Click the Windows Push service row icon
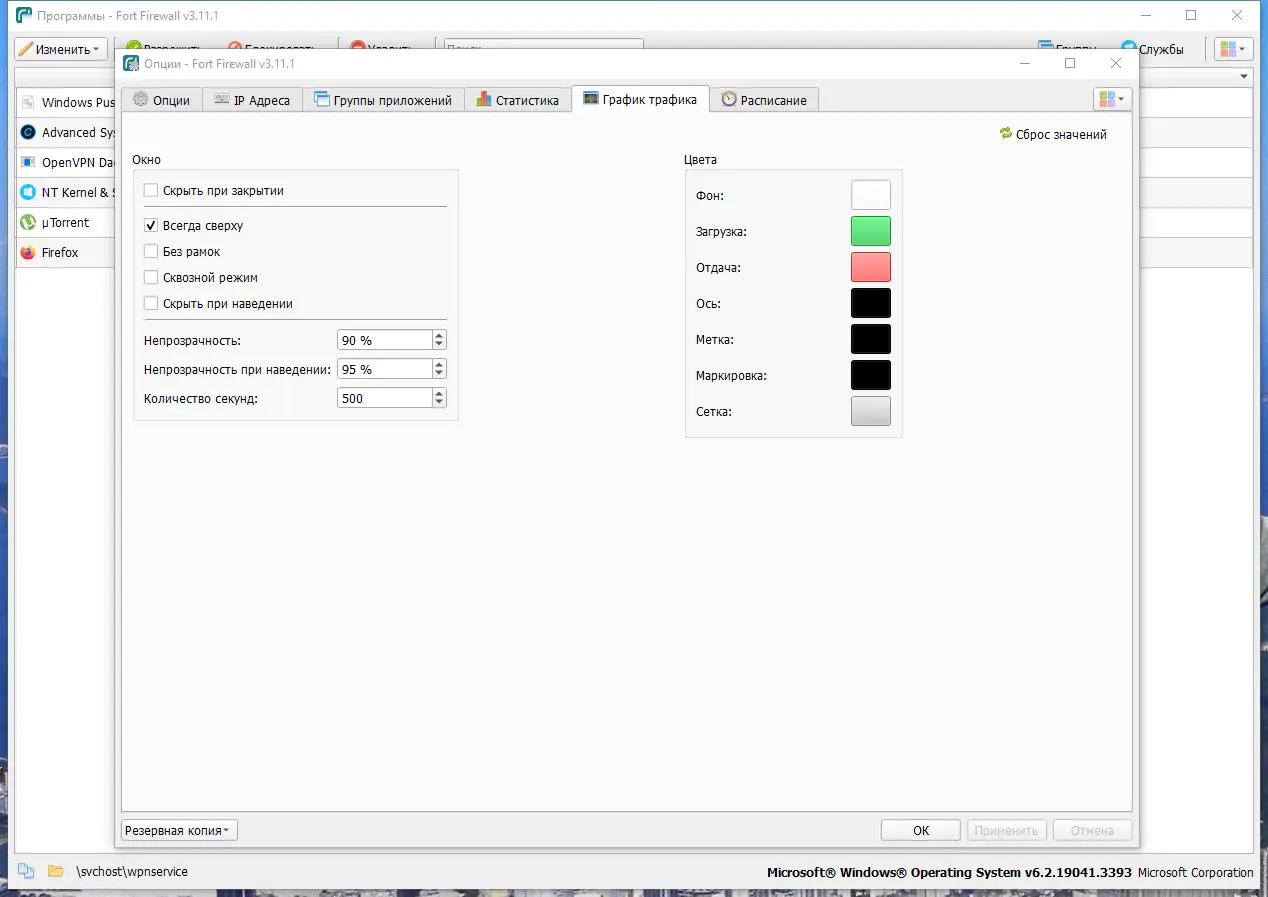 28,102
